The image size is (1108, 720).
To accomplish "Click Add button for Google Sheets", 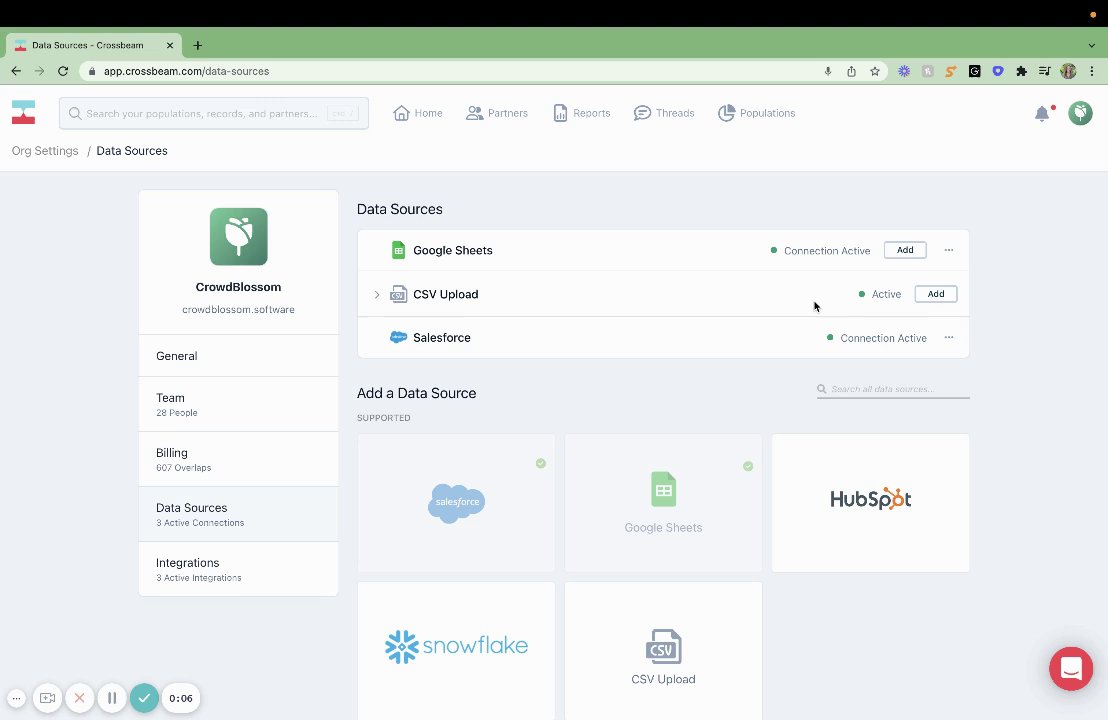I will (904, 250).
